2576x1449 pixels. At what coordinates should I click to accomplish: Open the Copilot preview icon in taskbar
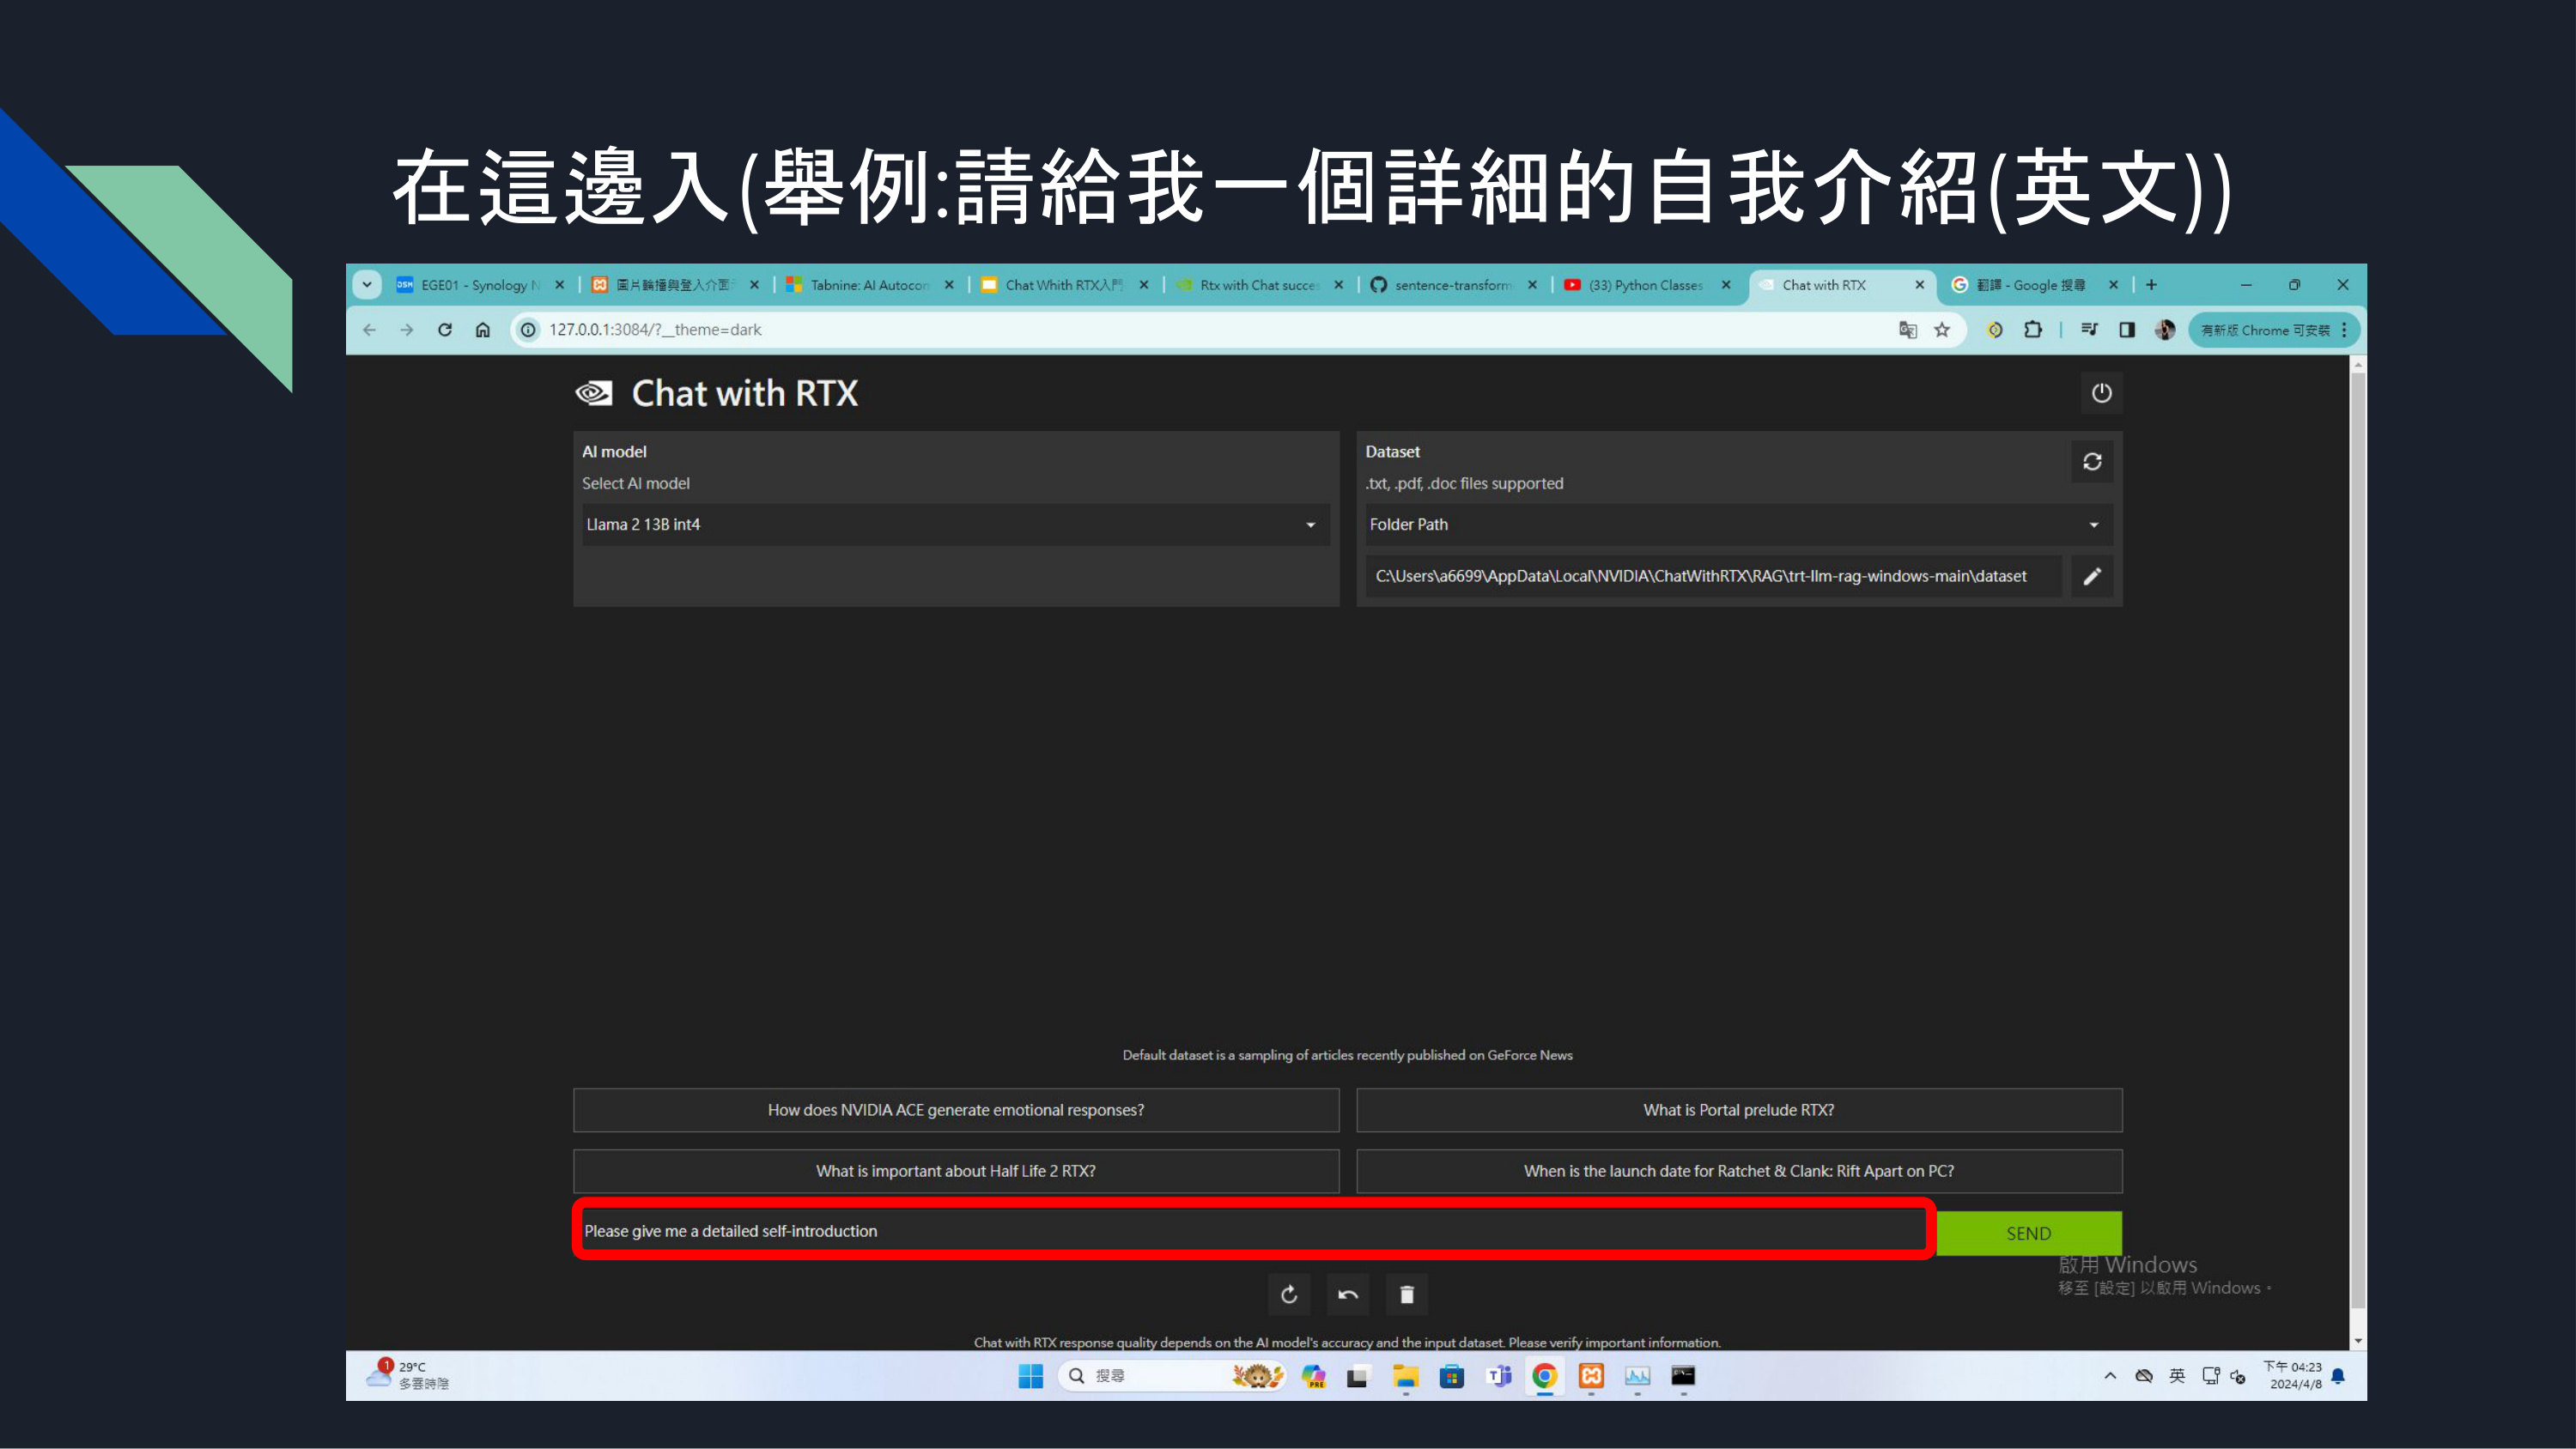(1313, 1377)
